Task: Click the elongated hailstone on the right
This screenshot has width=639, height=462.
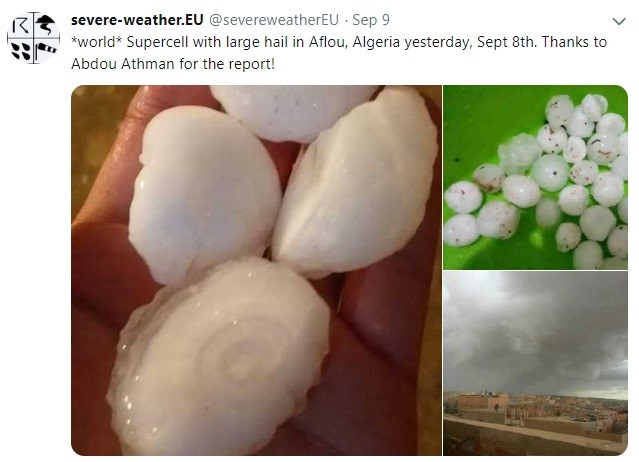Action: tap(354, 182)
